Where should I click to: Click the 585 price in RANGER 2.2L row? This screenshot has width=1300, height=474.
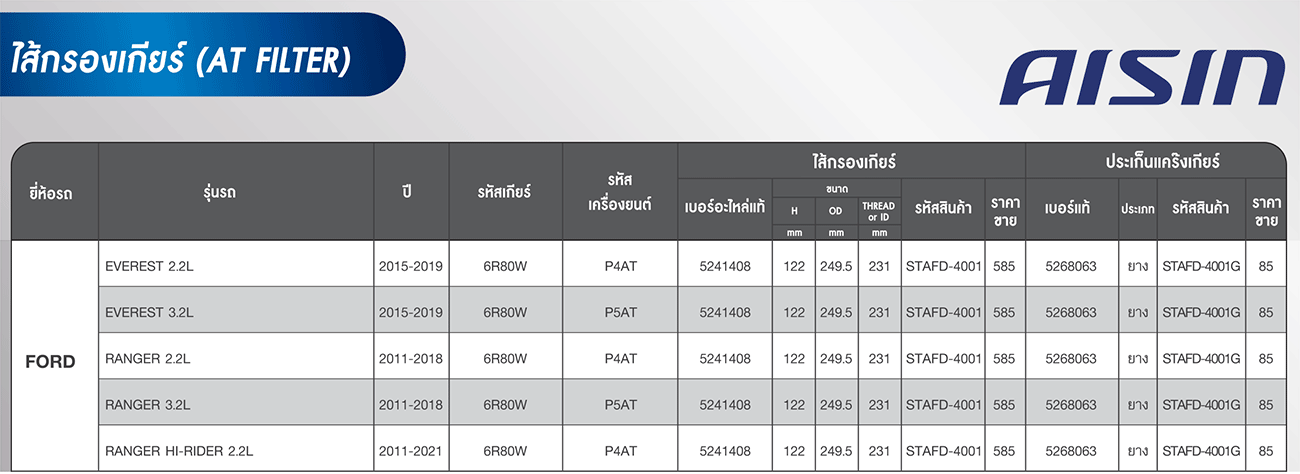point(1004,359)
